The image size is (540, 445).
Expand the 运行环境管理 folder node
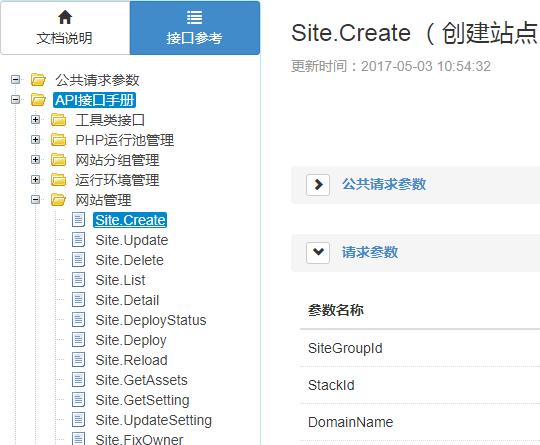(35, 179)
